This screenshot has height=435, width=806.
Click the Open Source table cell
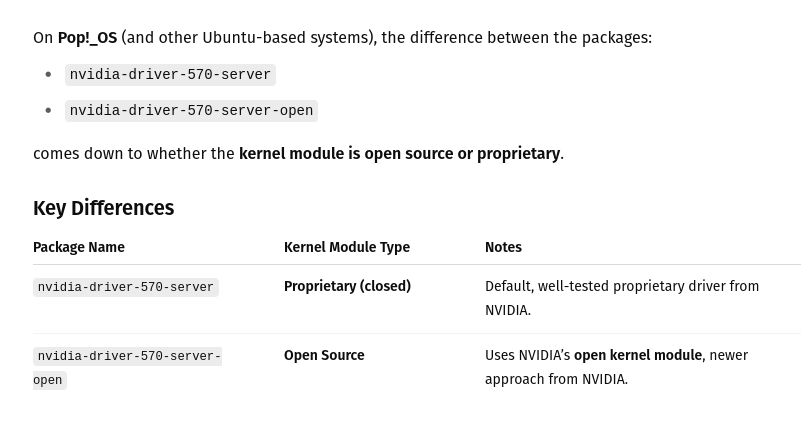tap(324, 355)
